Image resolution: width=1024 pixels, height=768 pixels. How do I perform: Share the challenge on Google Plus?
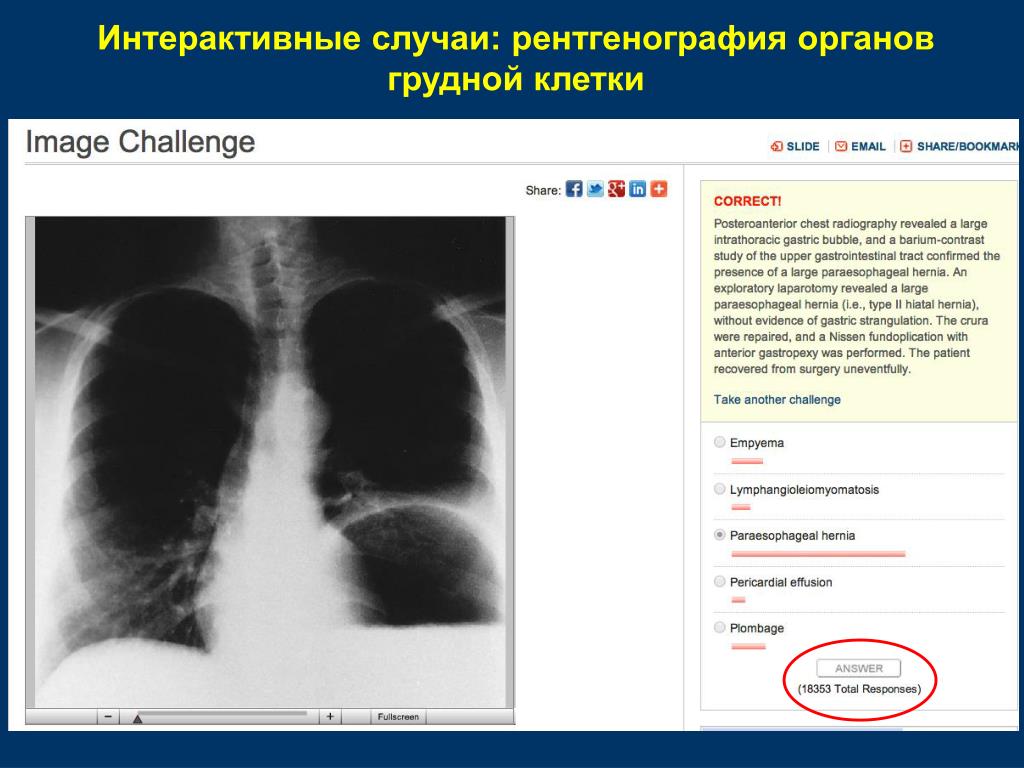(616, 189)
